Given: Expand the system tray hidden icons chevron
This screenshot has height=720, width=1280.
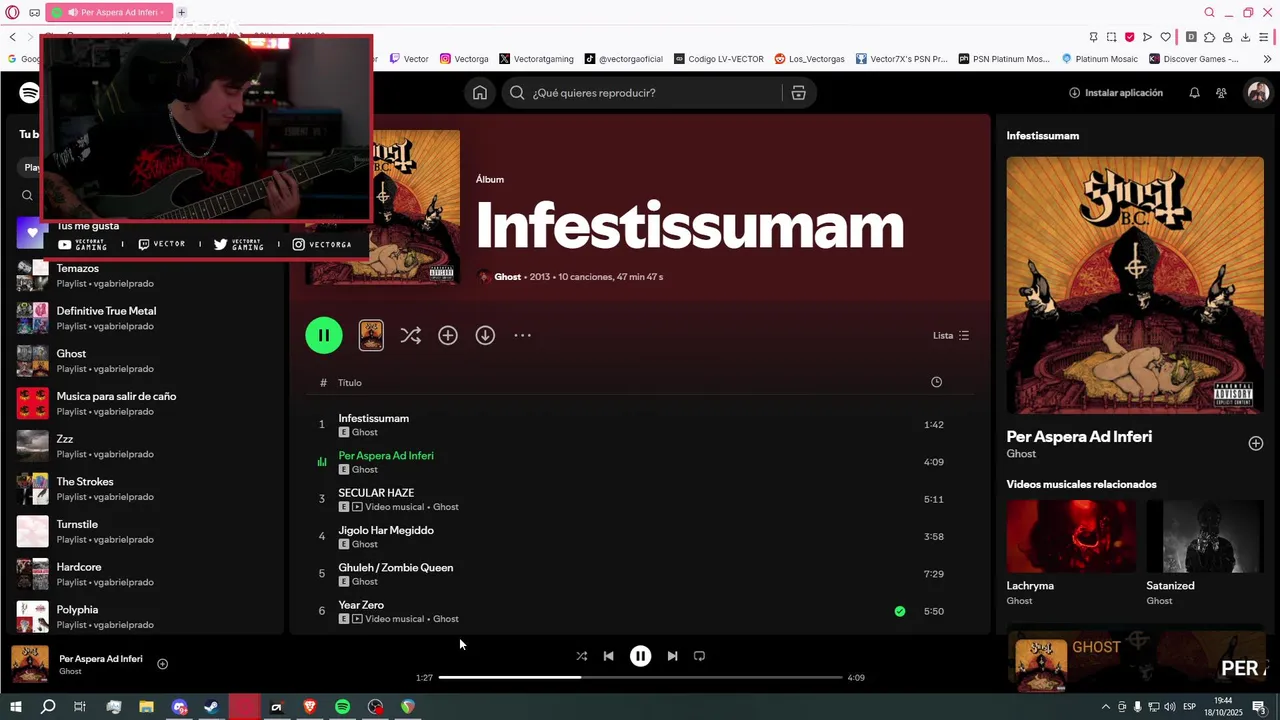Looking at the screenshot, I should pos(1105,707).
